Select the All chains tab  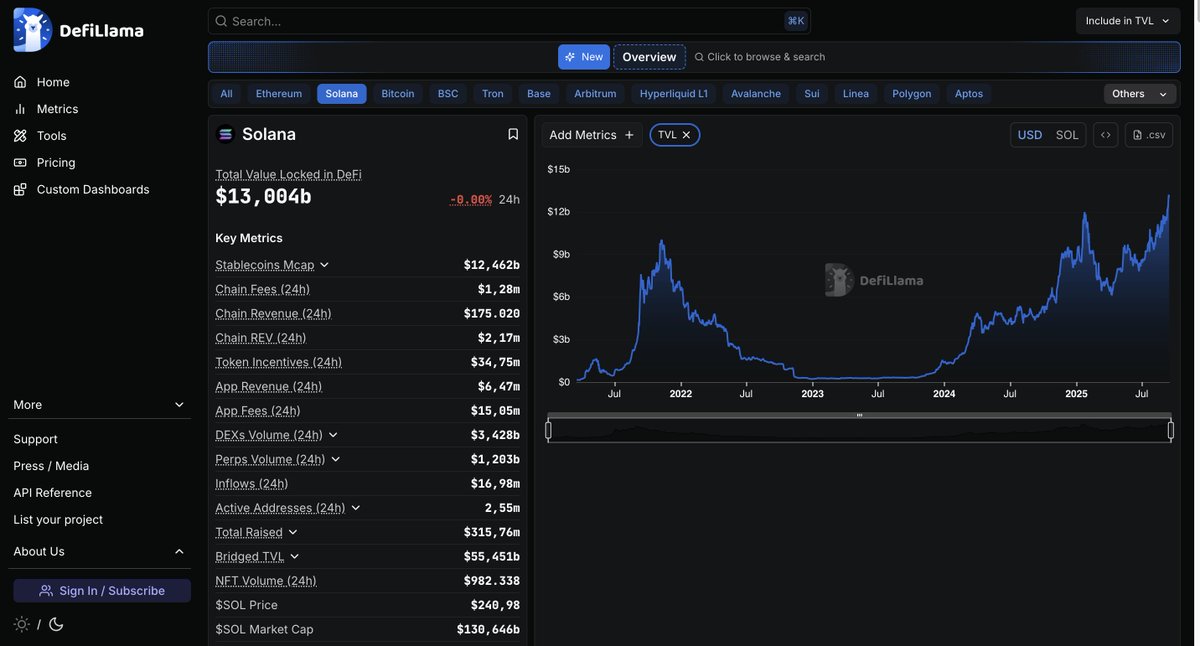(x=226, y=94)
